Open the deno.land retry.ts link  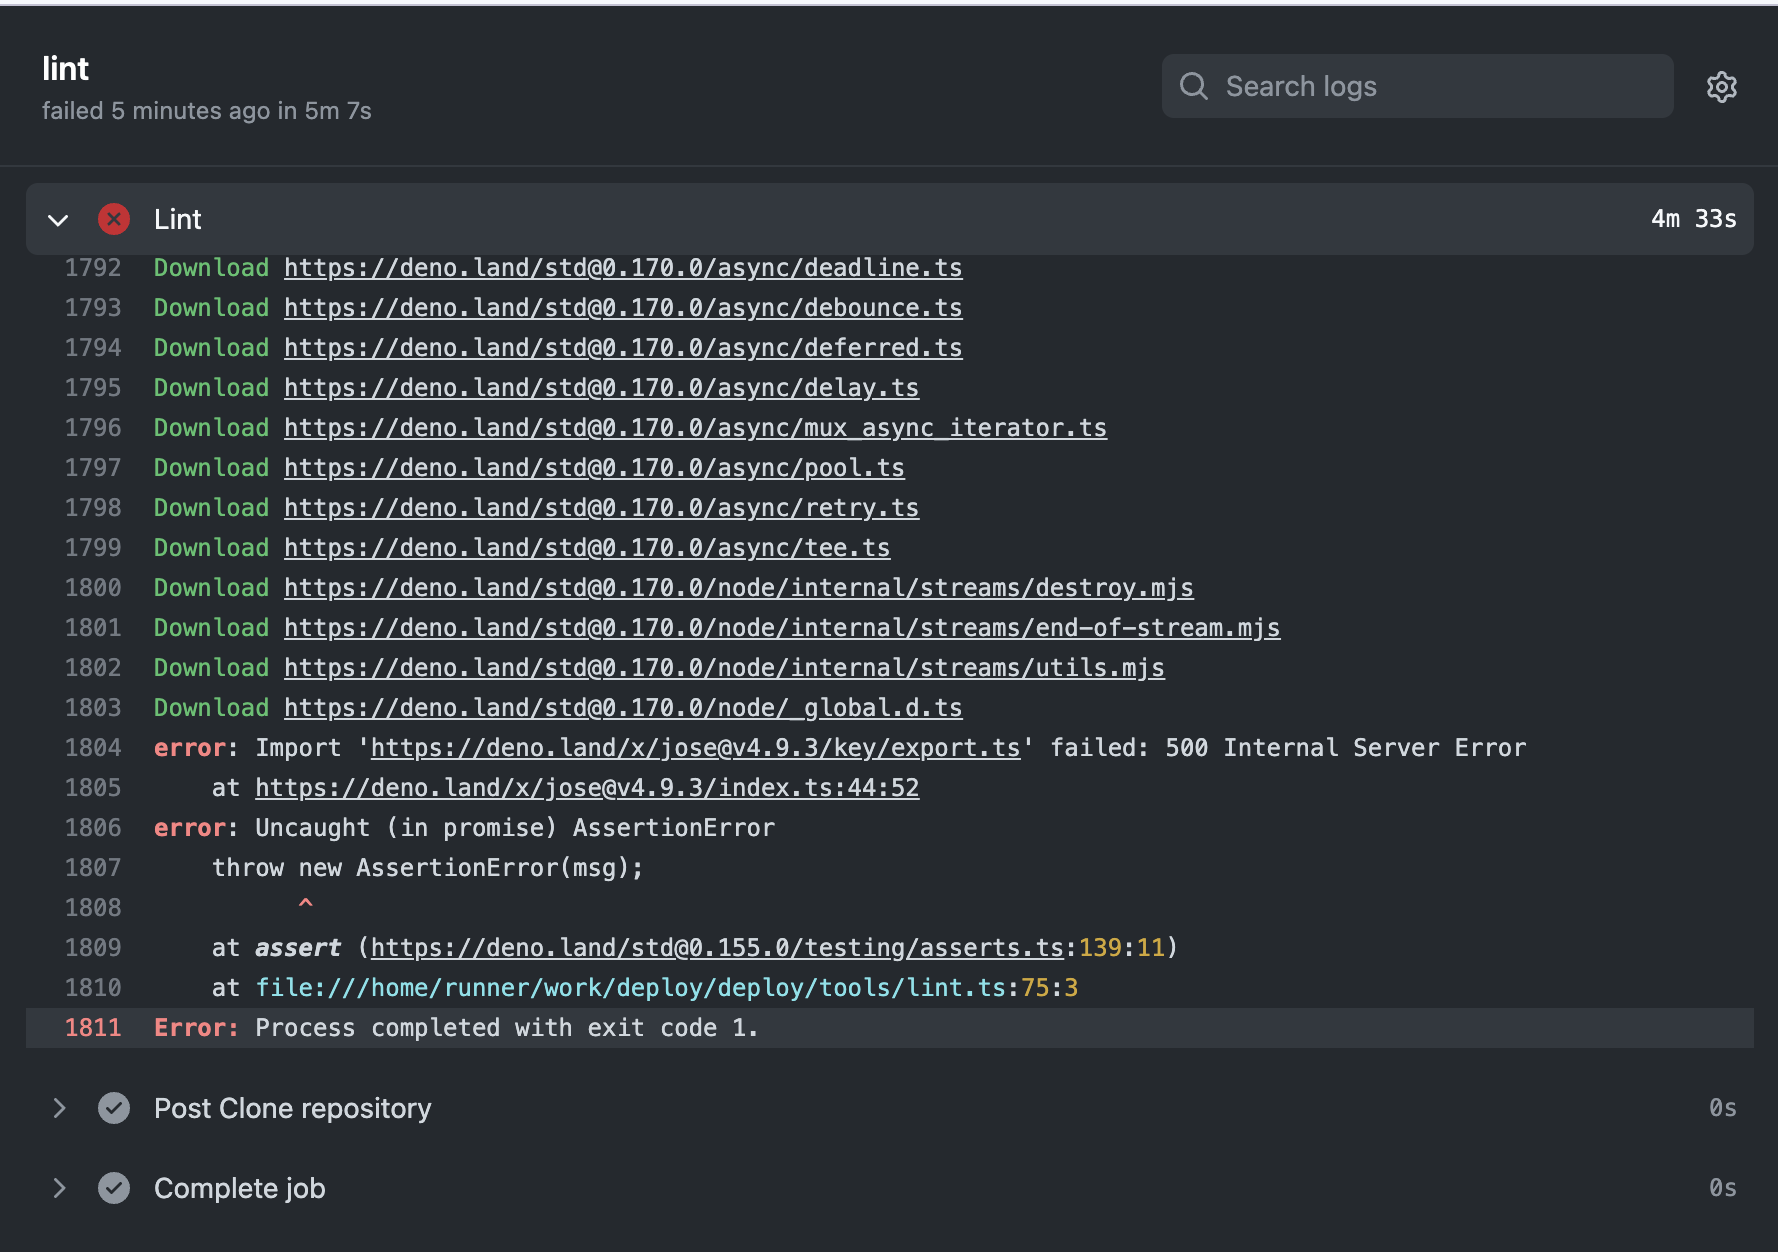click(601, 507)
